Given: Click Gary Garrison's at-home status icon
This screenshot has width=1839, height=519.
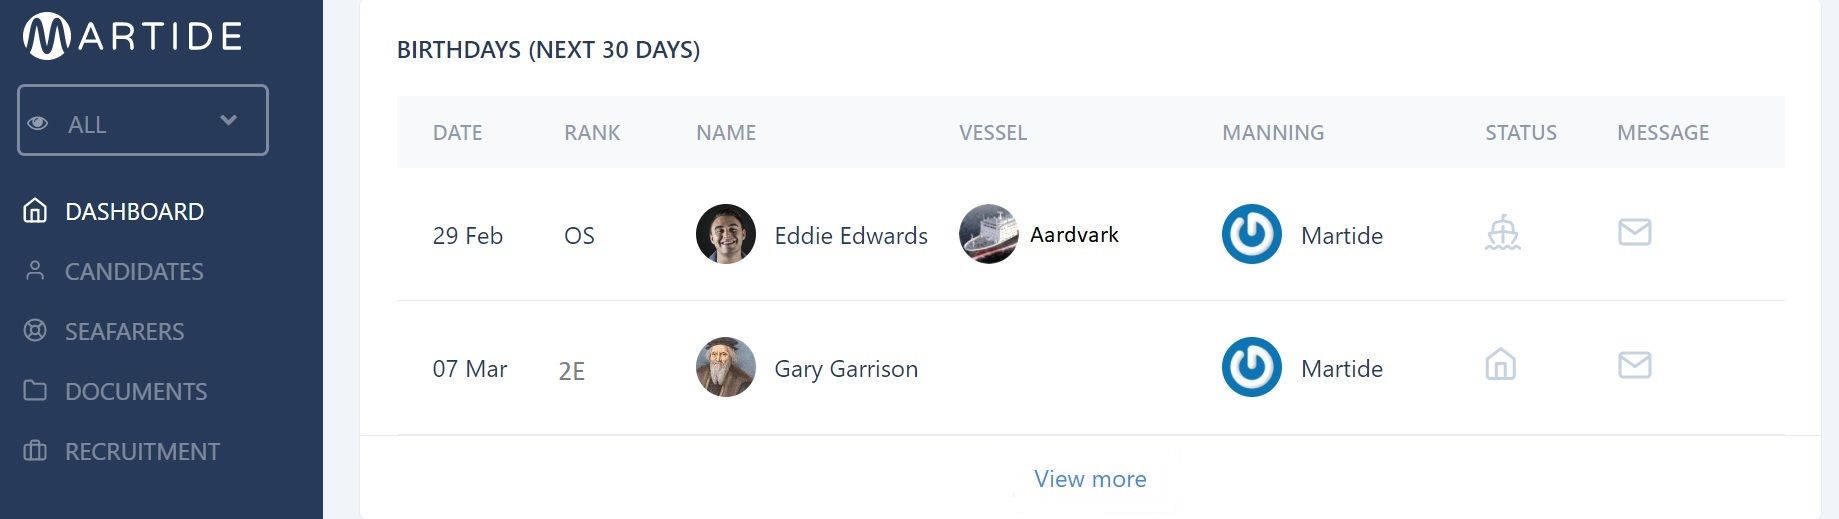Looking at the screenshot, I should click(1501, 365).
